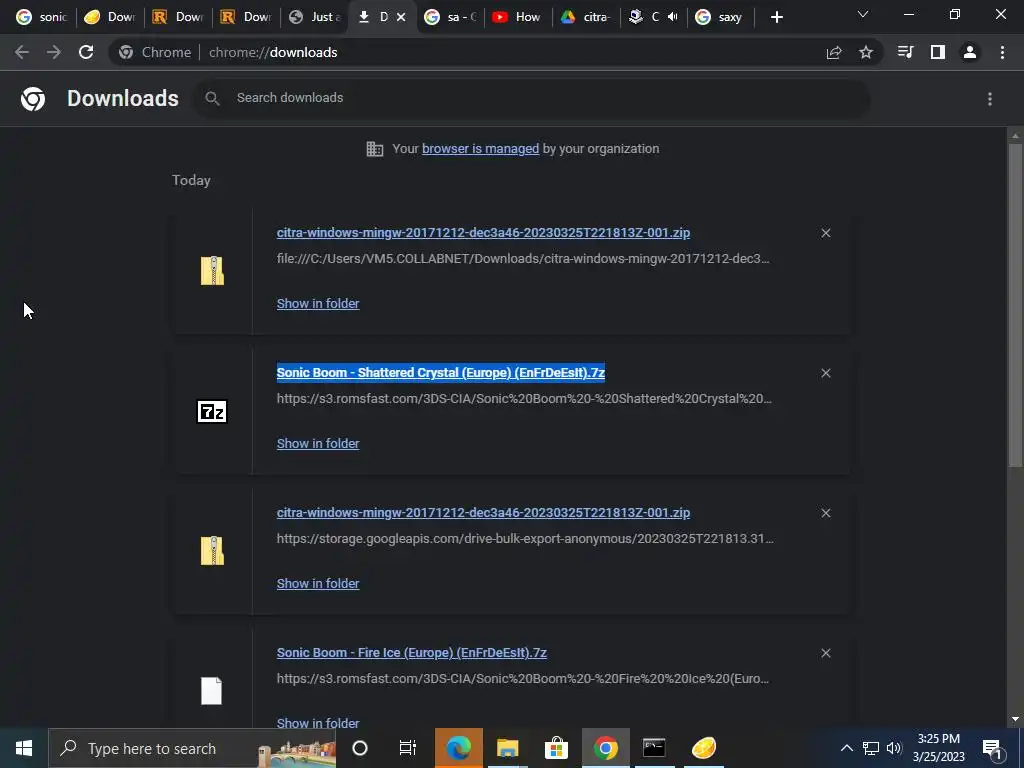Open Chrome profile avatar
The image size is (1024, 768).
coord(970,52)
